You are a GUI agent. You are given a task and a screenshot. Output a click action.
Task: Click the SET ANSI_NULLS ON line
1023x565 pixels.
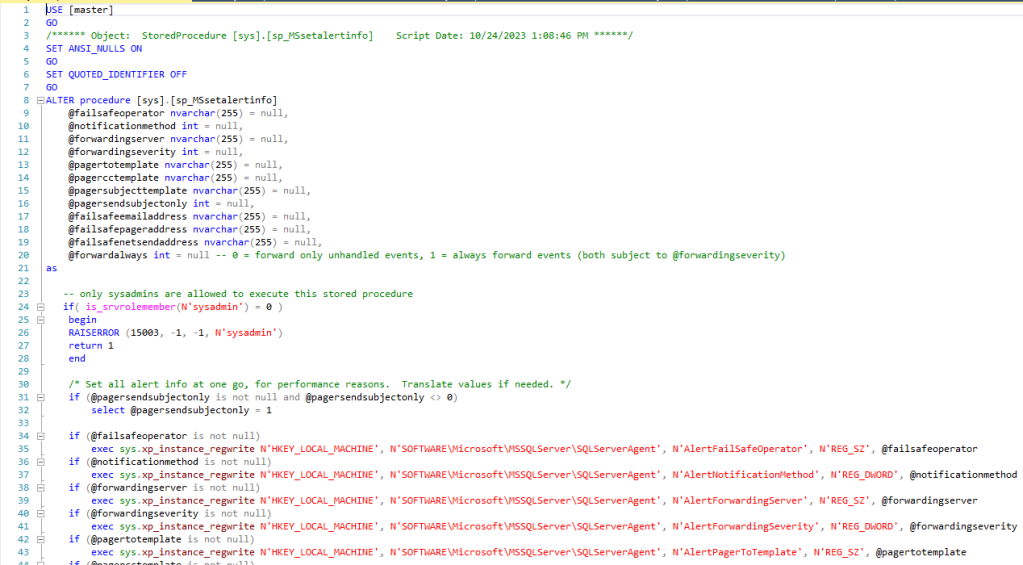coord(94,48)
